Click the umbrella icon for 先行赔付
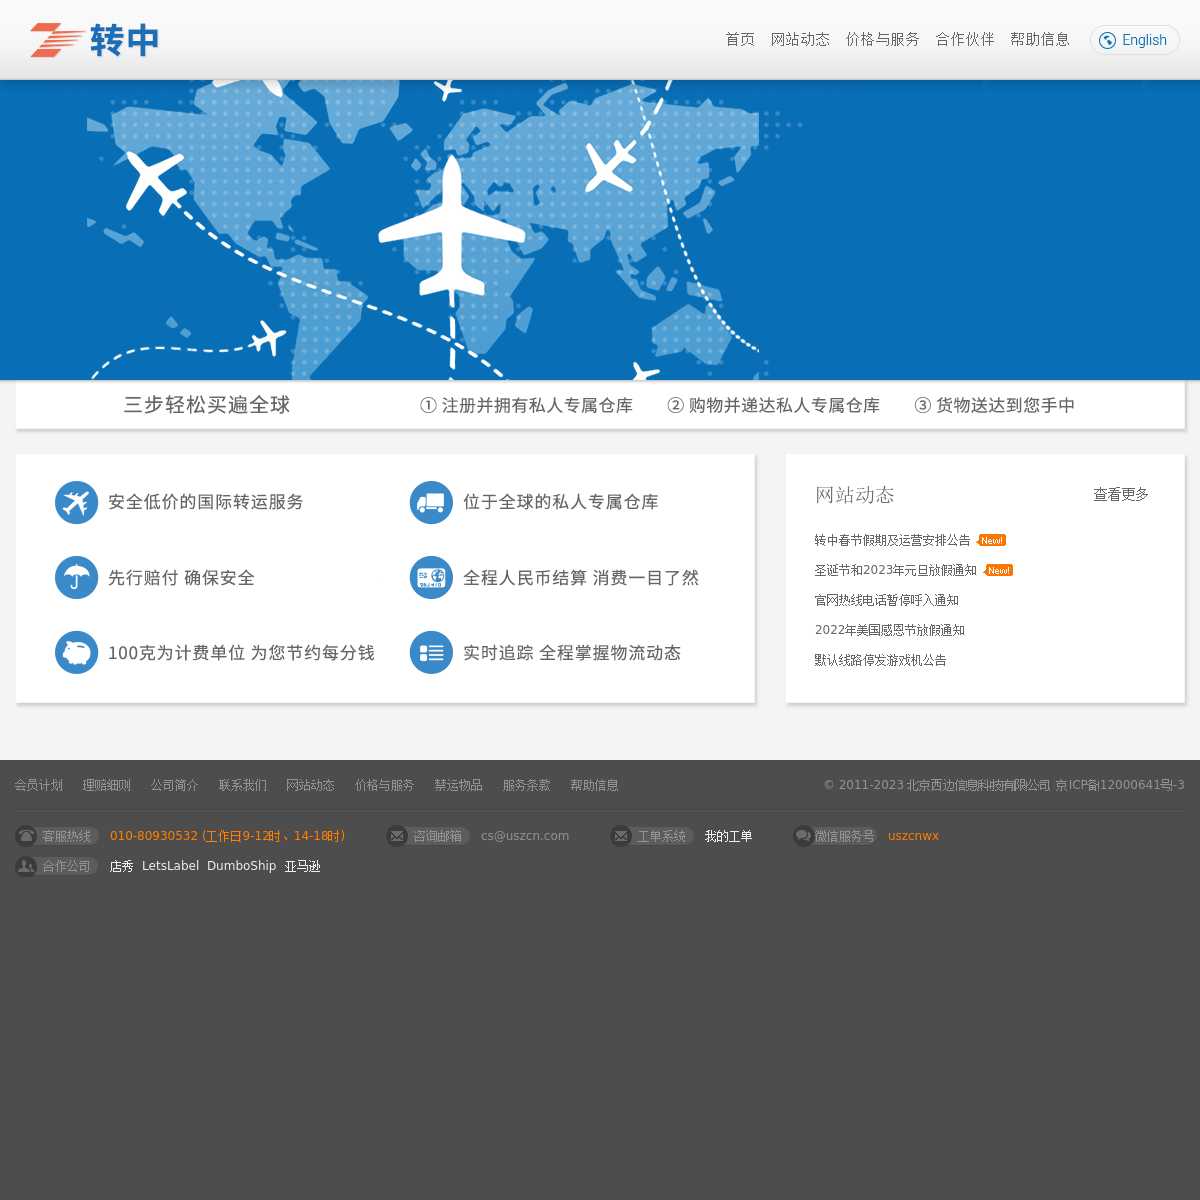The width and height of the screenshot is (1200, 1200). tap(77, 577)
